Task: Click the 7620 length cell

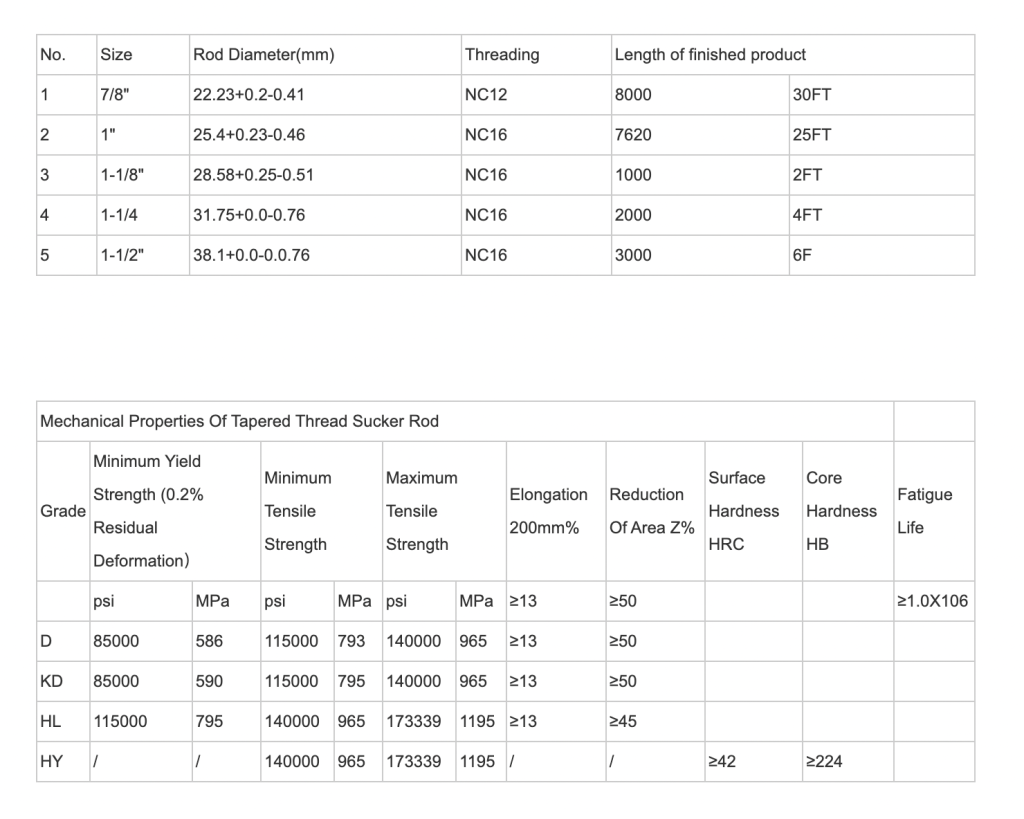Action: (x=633, y=135)
